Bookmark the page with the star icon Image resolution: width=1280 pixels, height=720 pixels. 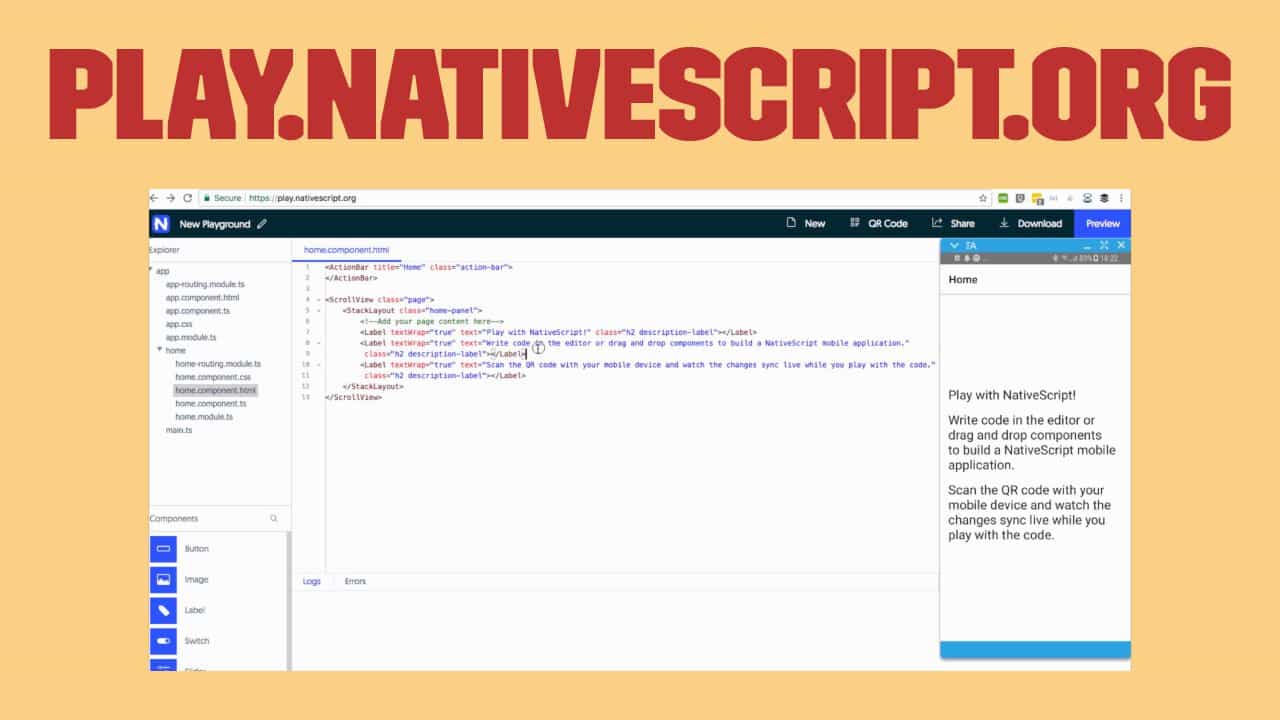(983, 198)
